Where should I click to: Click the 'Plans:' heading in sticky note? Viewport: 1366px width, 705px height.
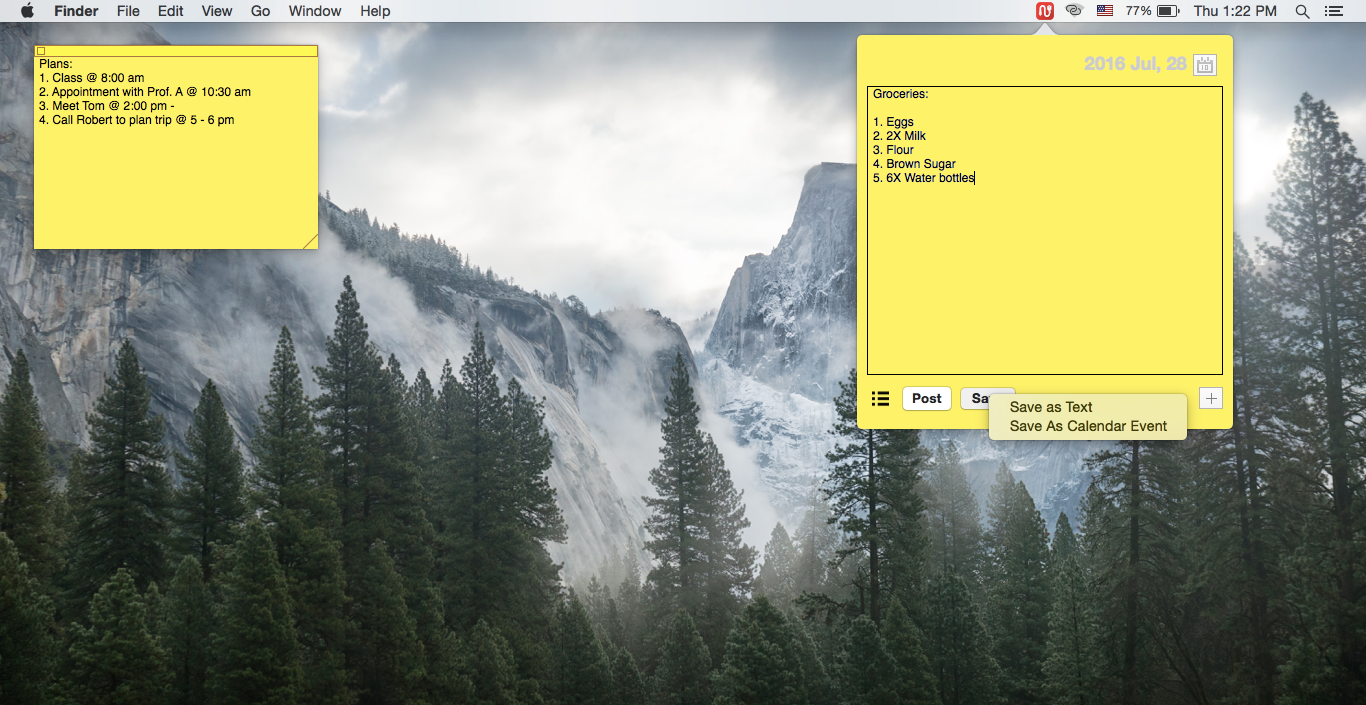click(x=55, y=64)
